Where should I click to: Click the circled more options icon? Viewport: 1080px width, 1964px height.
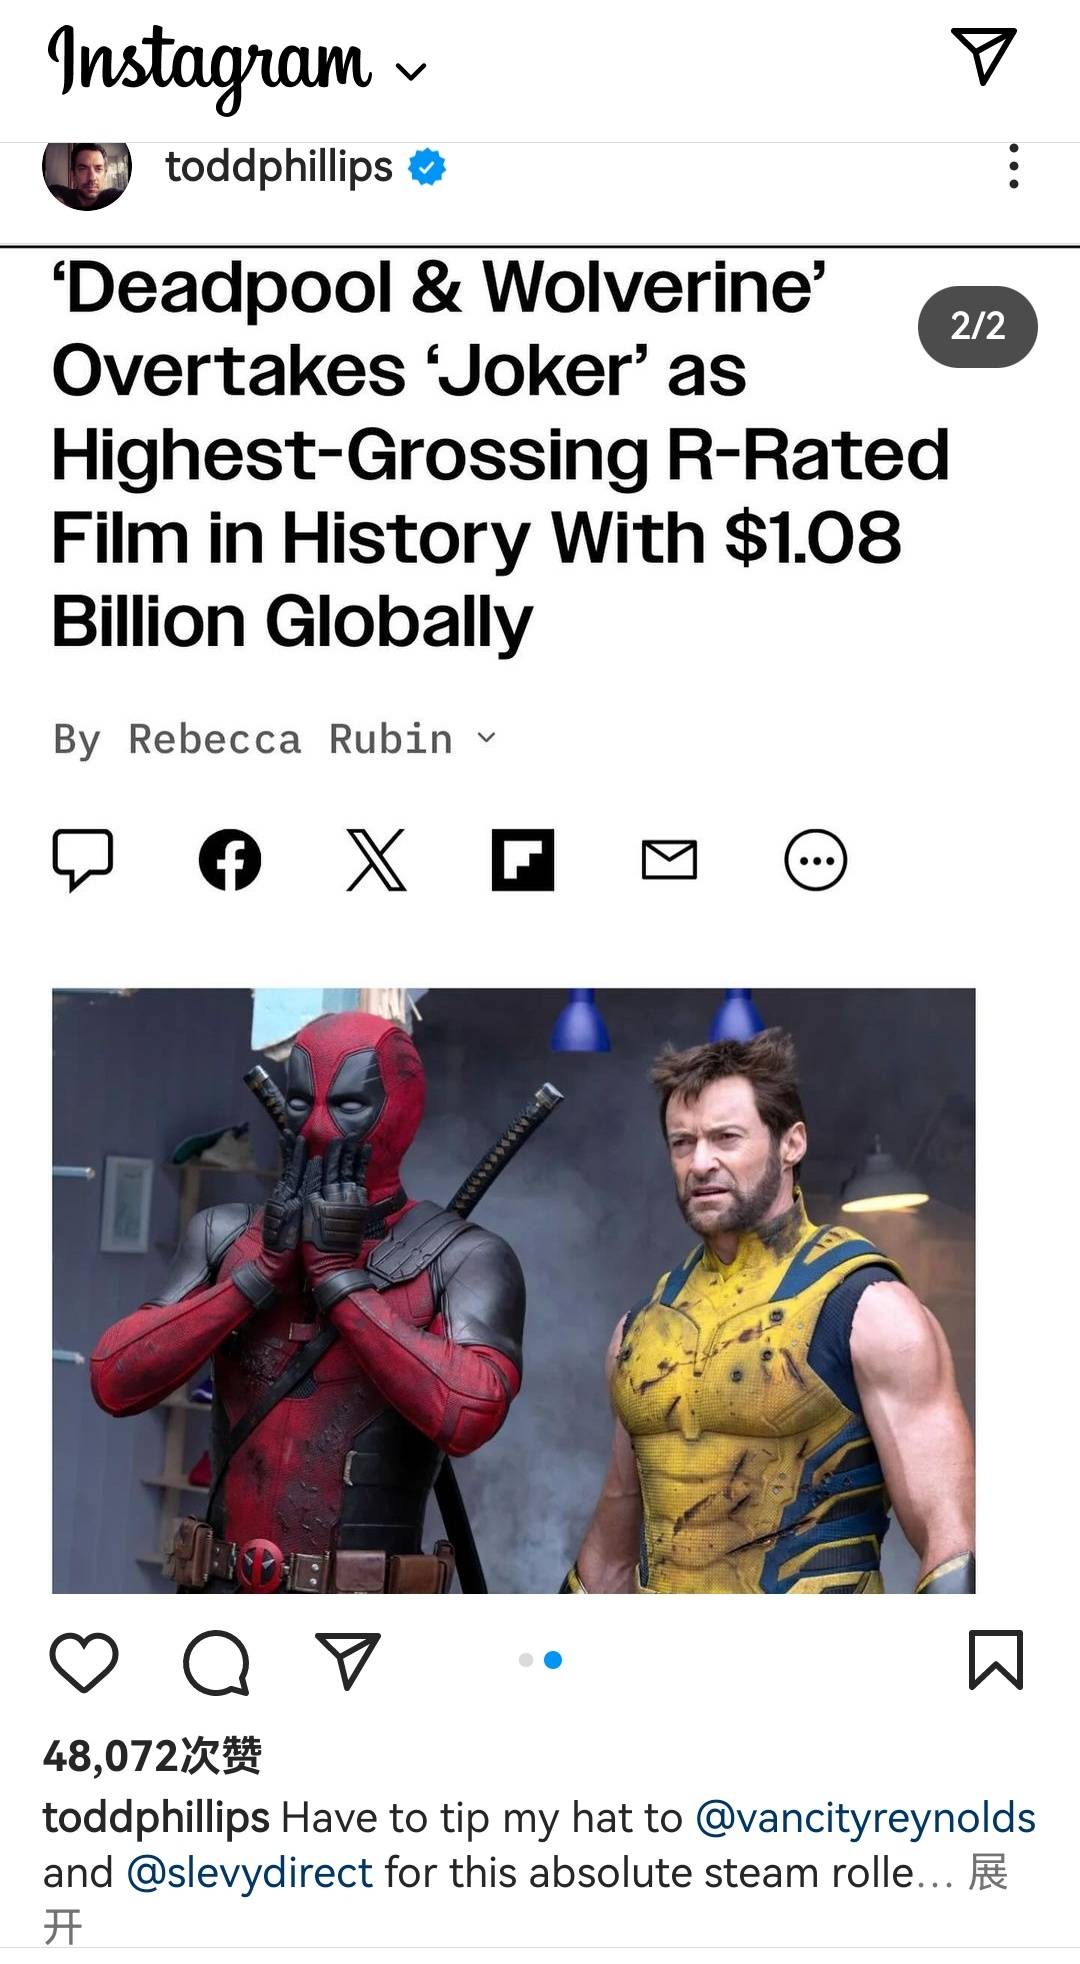click(x=816, y=860)
